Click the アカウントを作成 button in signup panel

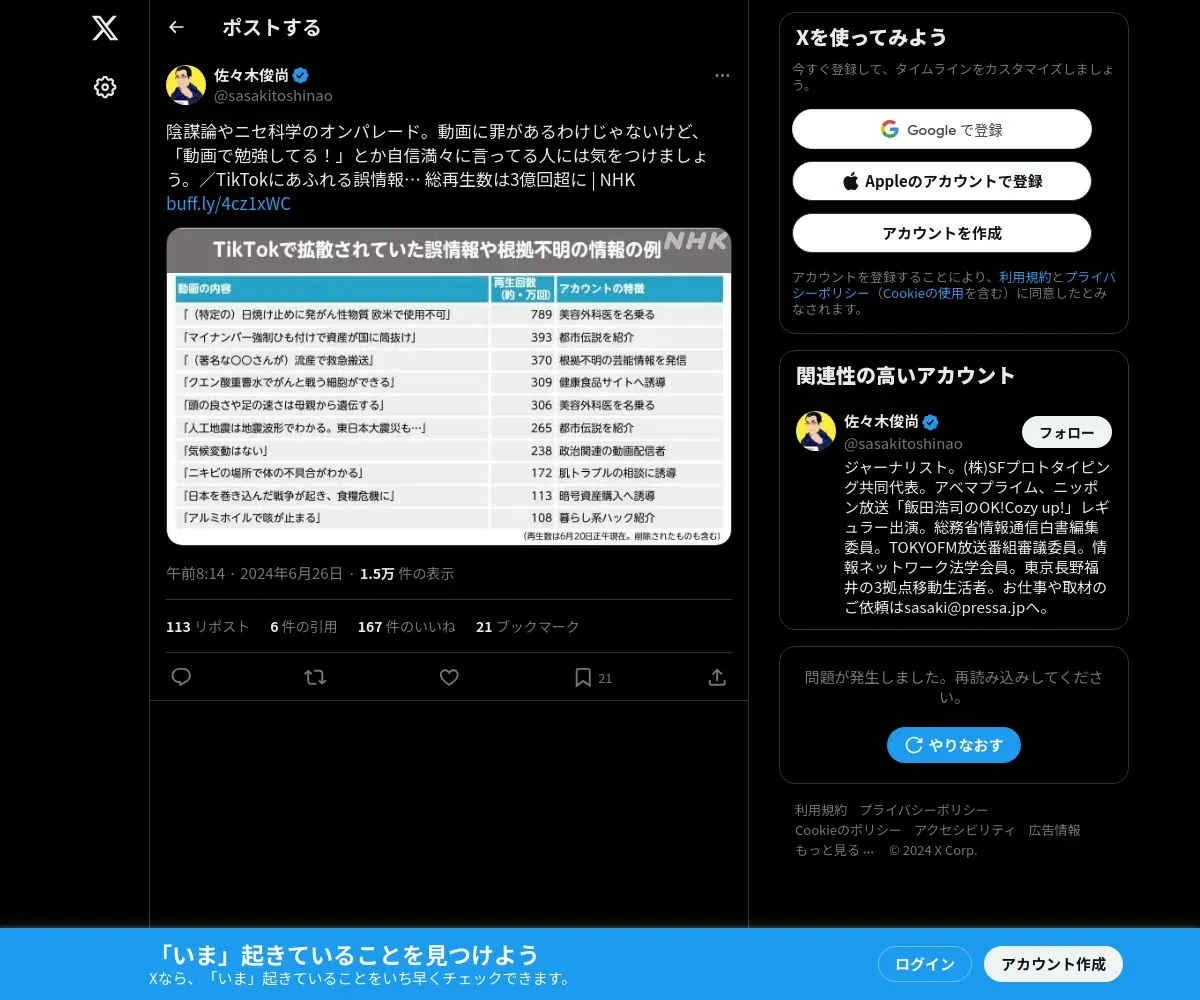click(942, 233)
